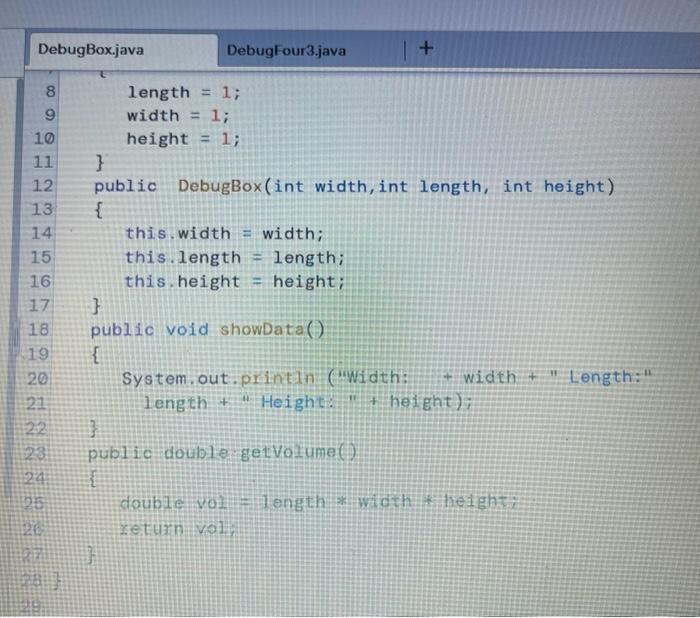Place cursor on 'width = 1;' line
Image resolution: width=700 pixels, height=618 pixels.
(x=178, y=116)
